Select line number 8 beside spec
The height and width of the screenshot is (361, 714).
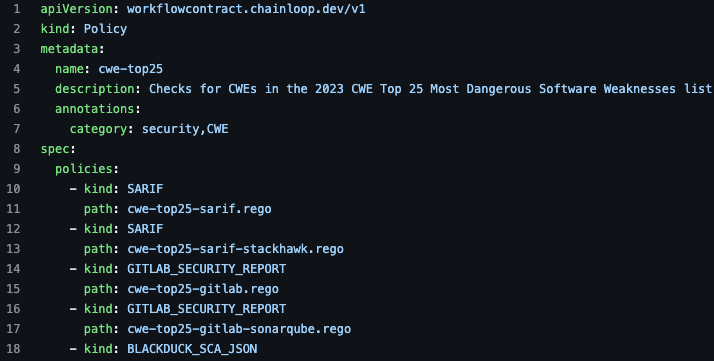coord(16,149)
